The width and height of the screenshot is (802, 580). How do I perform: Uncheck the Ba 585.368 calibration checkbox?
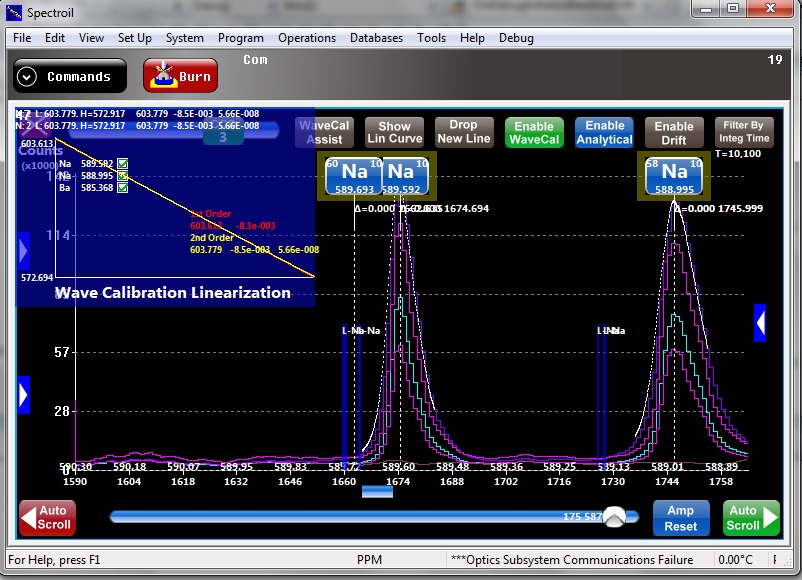(x=122, y=187)
